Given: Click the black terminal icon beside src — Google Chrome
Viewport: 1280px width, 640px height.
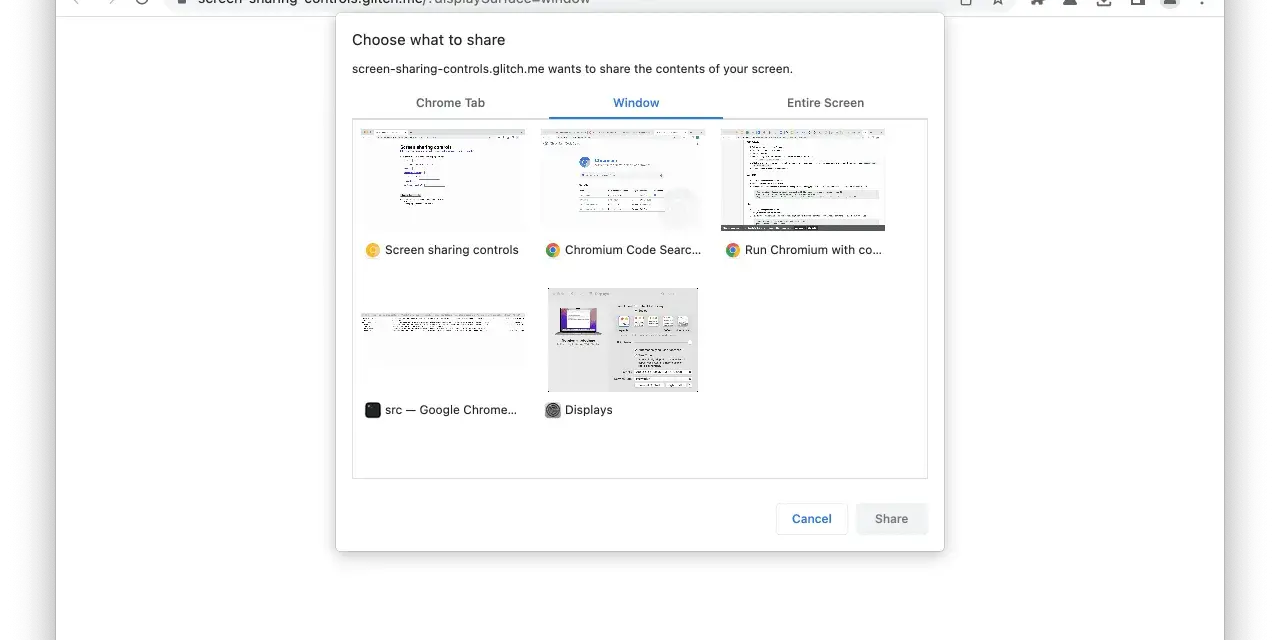Looking at the screenshot, I should [373, 410].
